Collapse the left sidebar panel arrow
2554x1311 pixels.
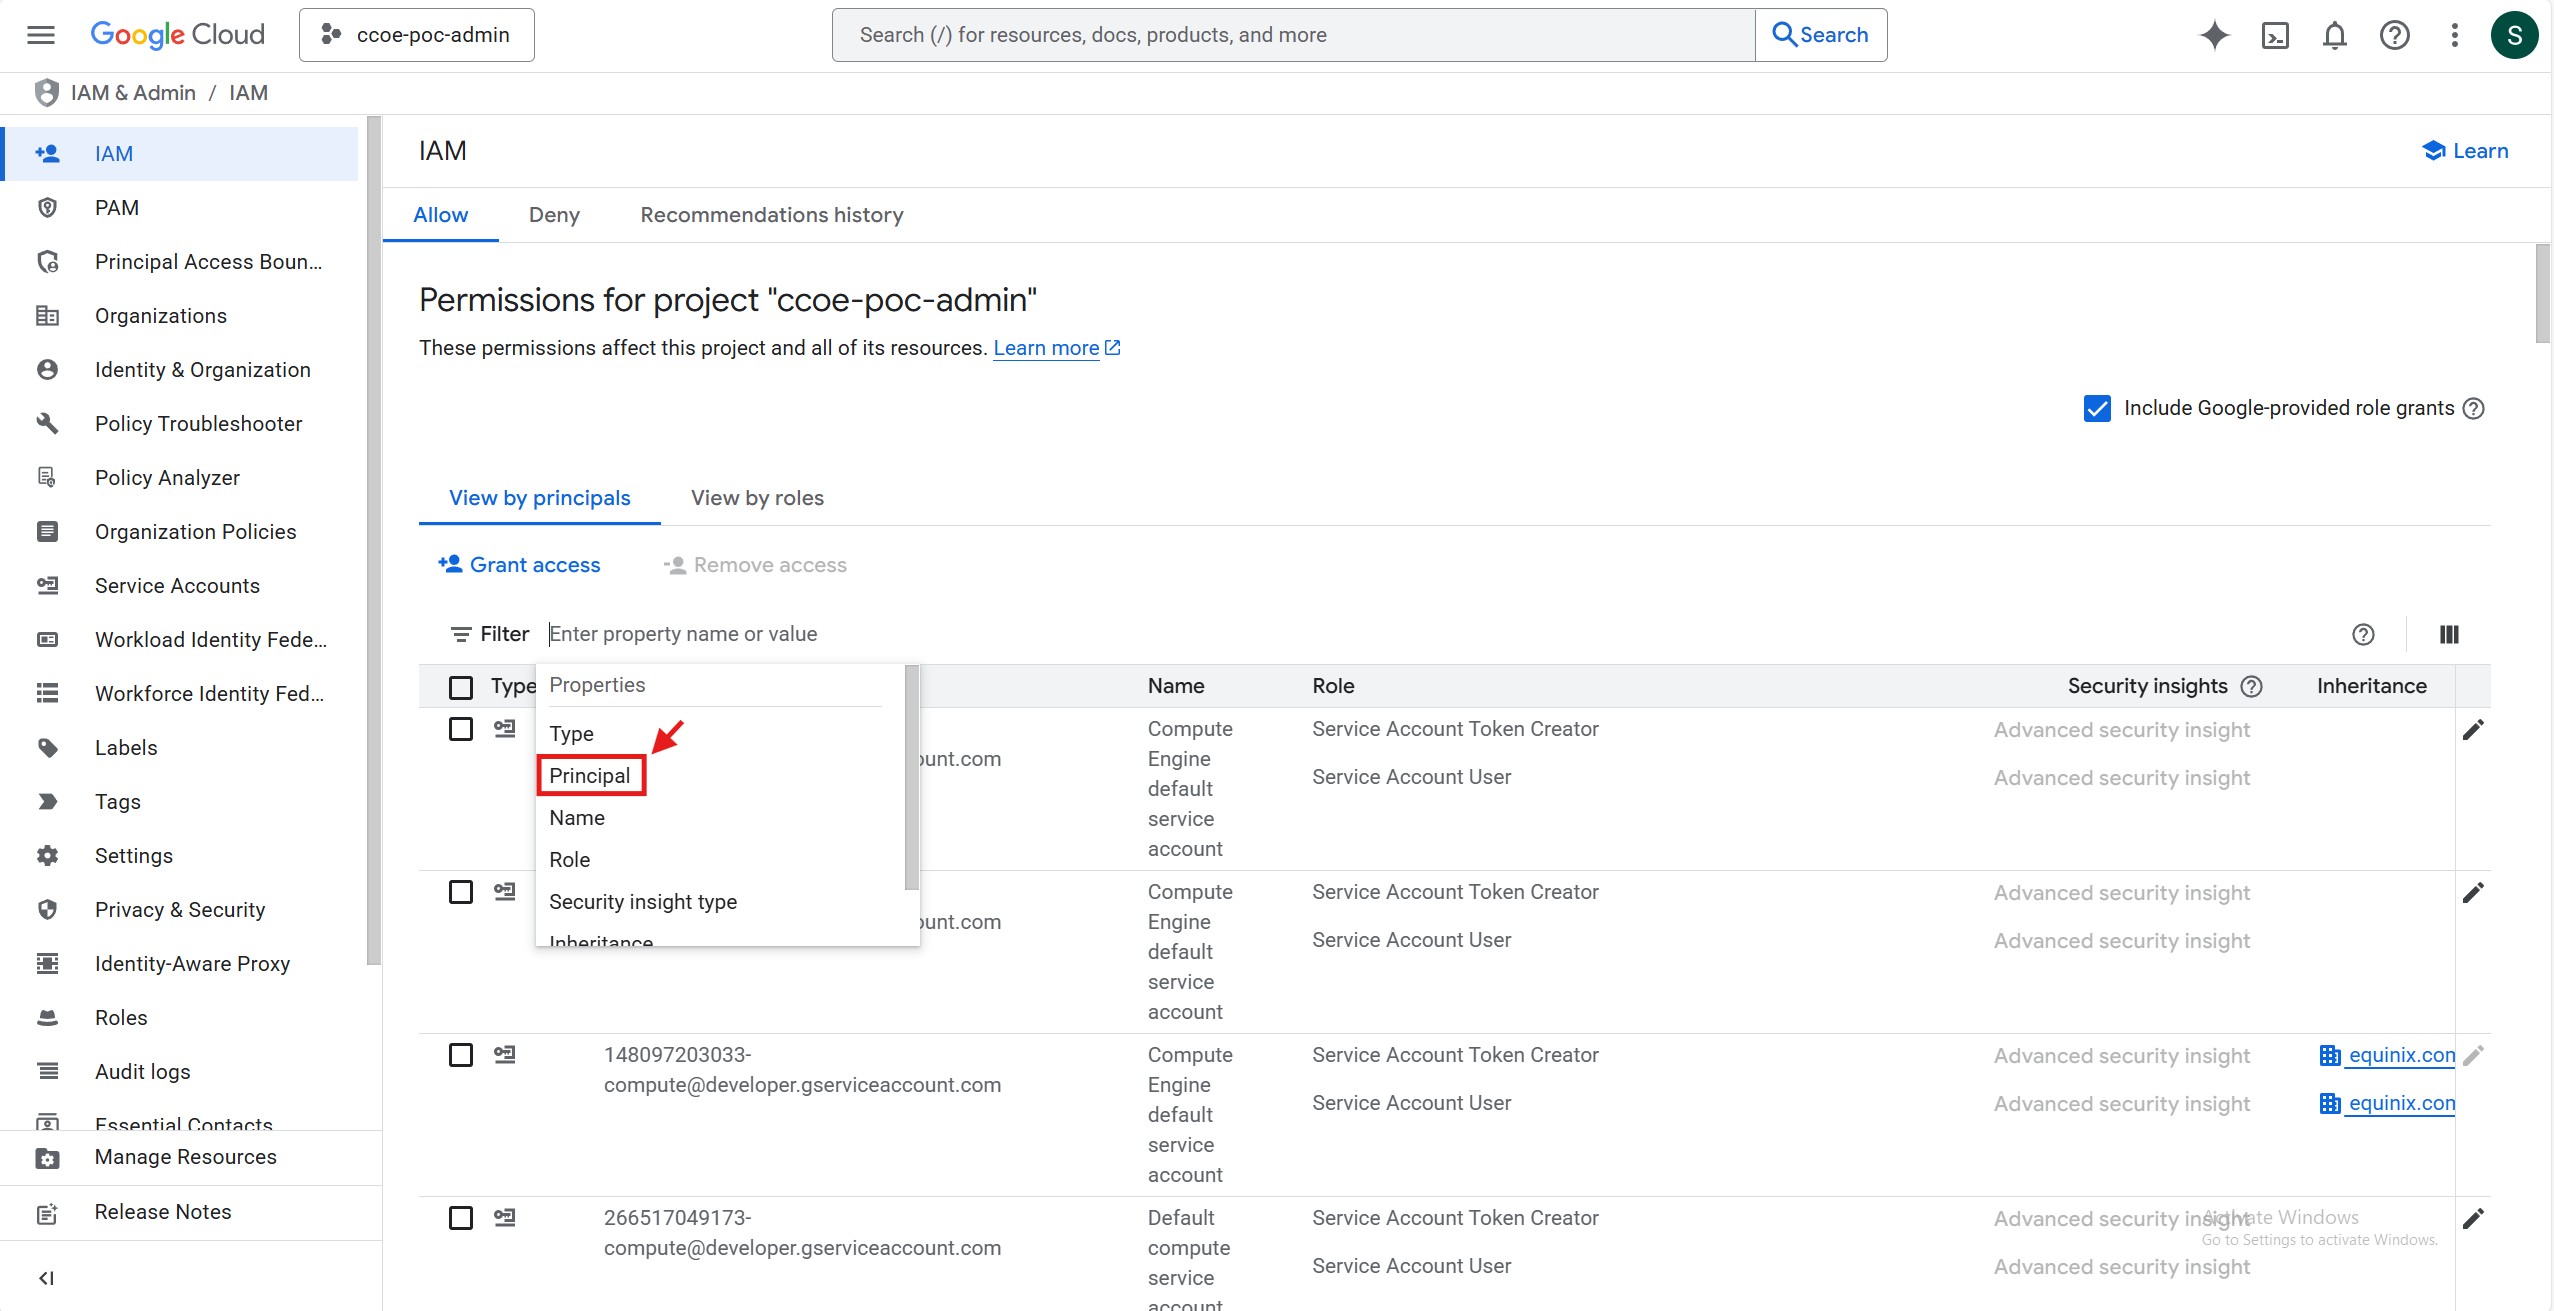[46, 1278]
